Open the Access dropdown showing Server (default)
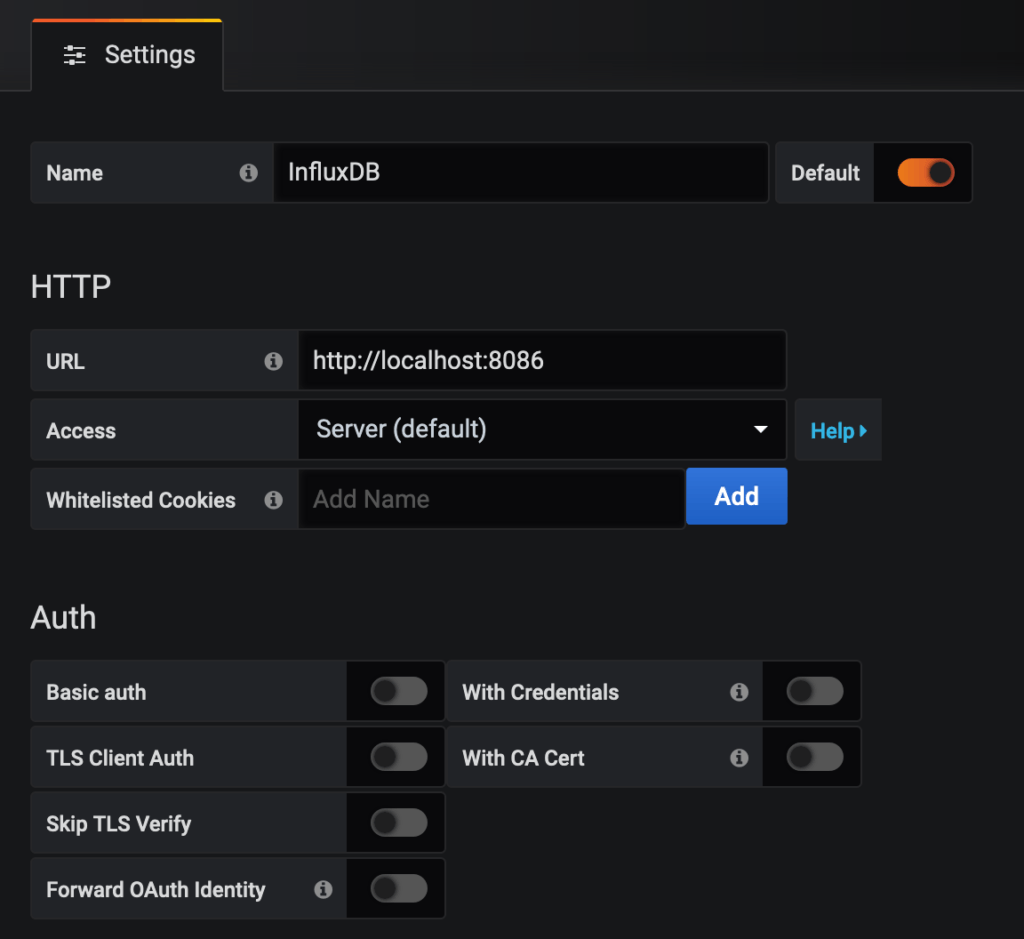 542,430
